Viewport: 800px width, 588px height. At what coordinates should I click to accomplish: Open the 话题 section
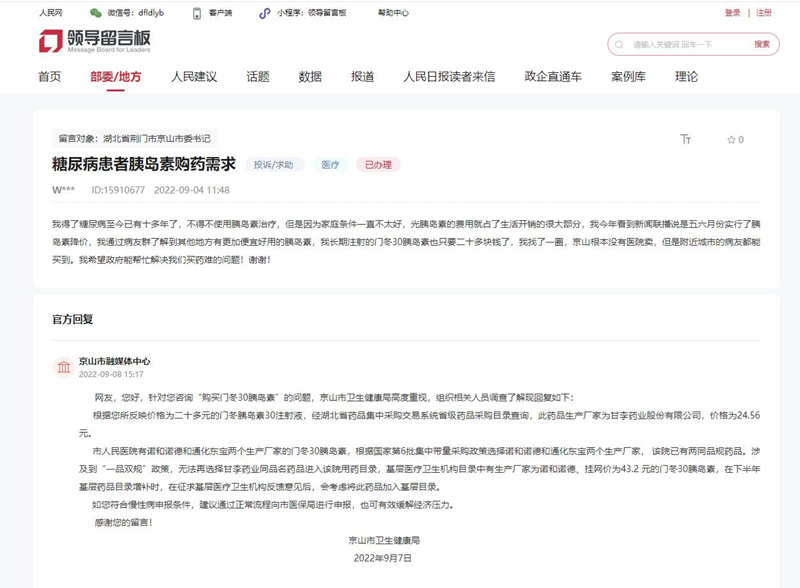[x=257, y=76]
